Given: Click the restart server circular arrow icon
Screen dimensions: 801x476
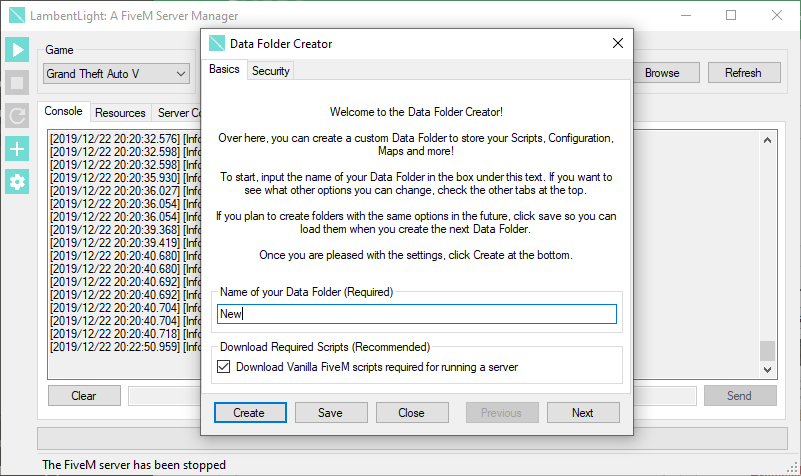Looking at the screenshot, I should [17, 116].
